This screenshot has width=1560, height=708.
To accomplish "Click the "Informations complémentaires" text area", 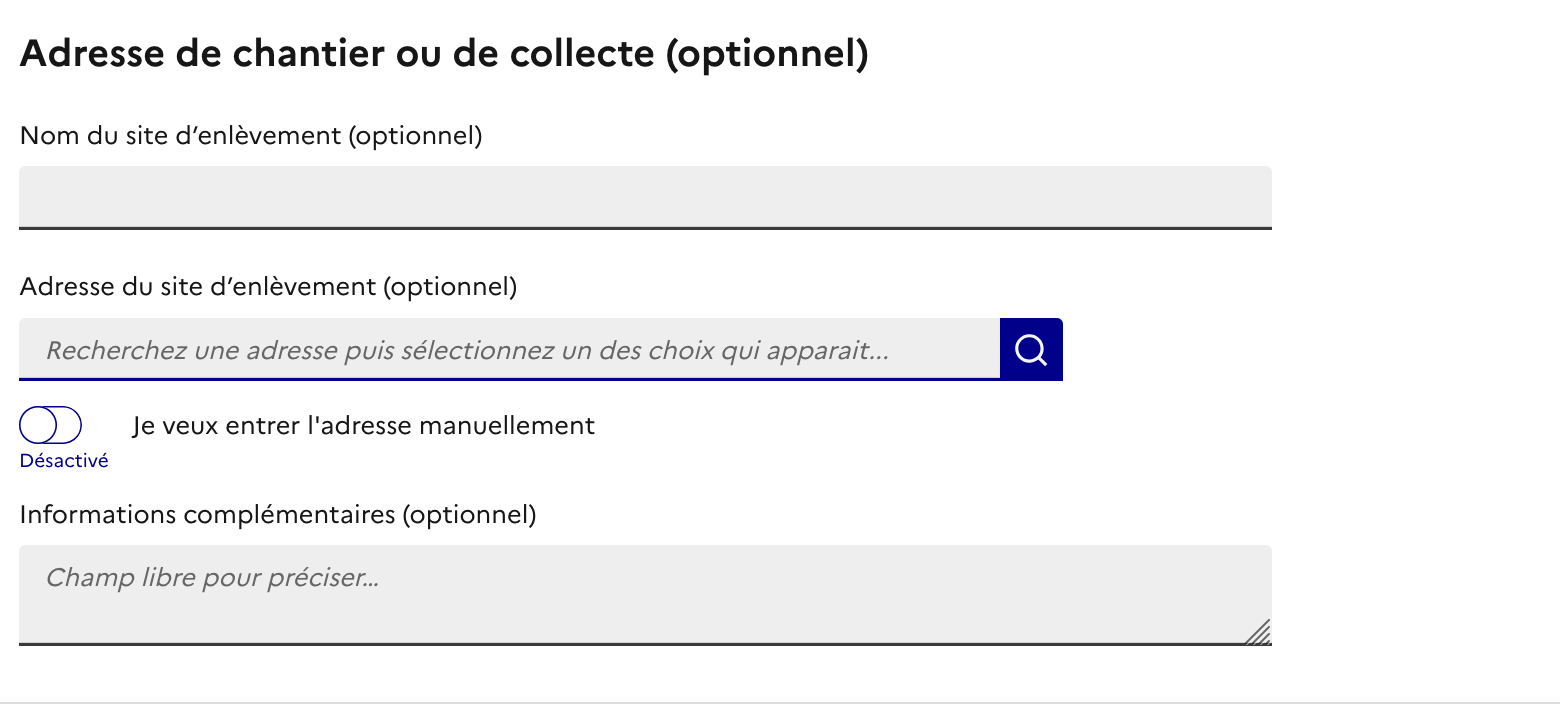I will pyautogui.click(x=645, y=594).
